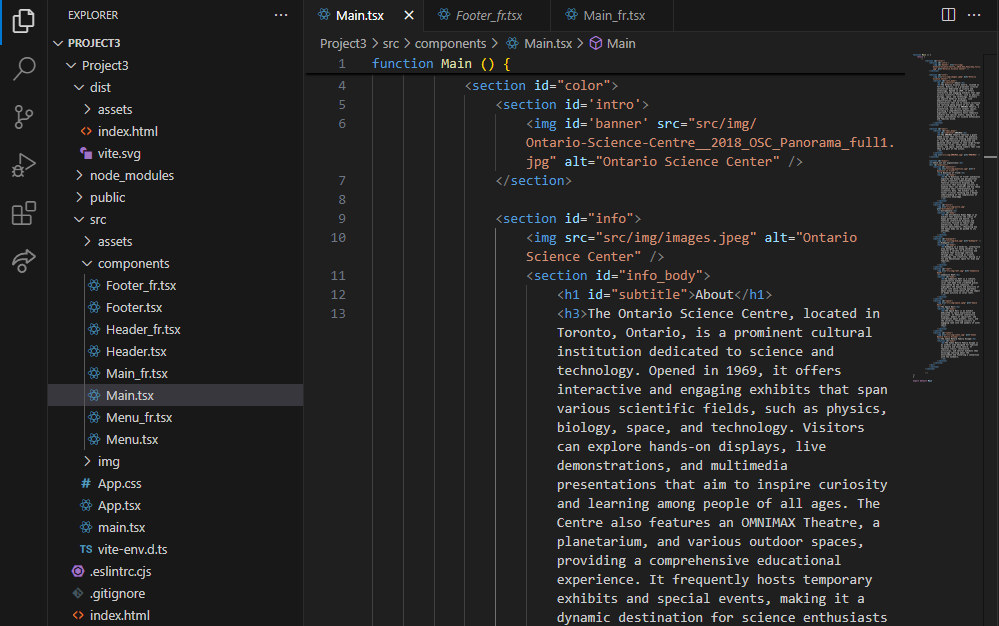
Task: Click the share arrow icon in activity bar
Action: pos(23,261)
